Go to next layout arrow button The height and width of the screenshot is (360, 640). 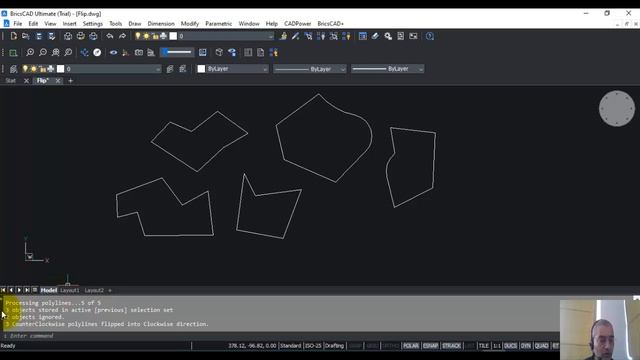pyautogui.click(x=19, y=290)
